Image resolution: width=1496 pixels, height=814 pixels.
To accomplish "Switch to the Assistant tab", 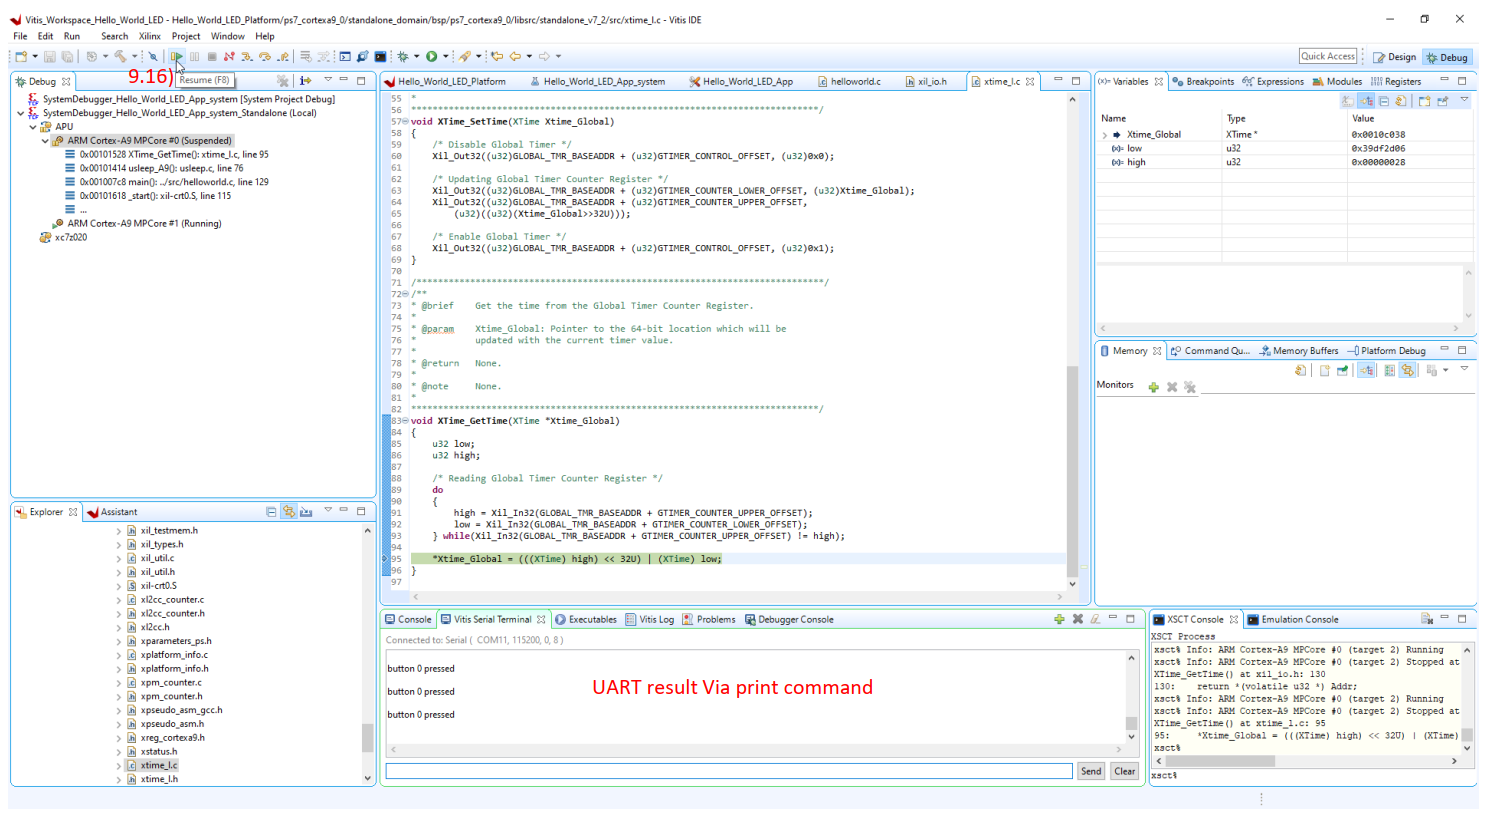I will tap(112, 512).
